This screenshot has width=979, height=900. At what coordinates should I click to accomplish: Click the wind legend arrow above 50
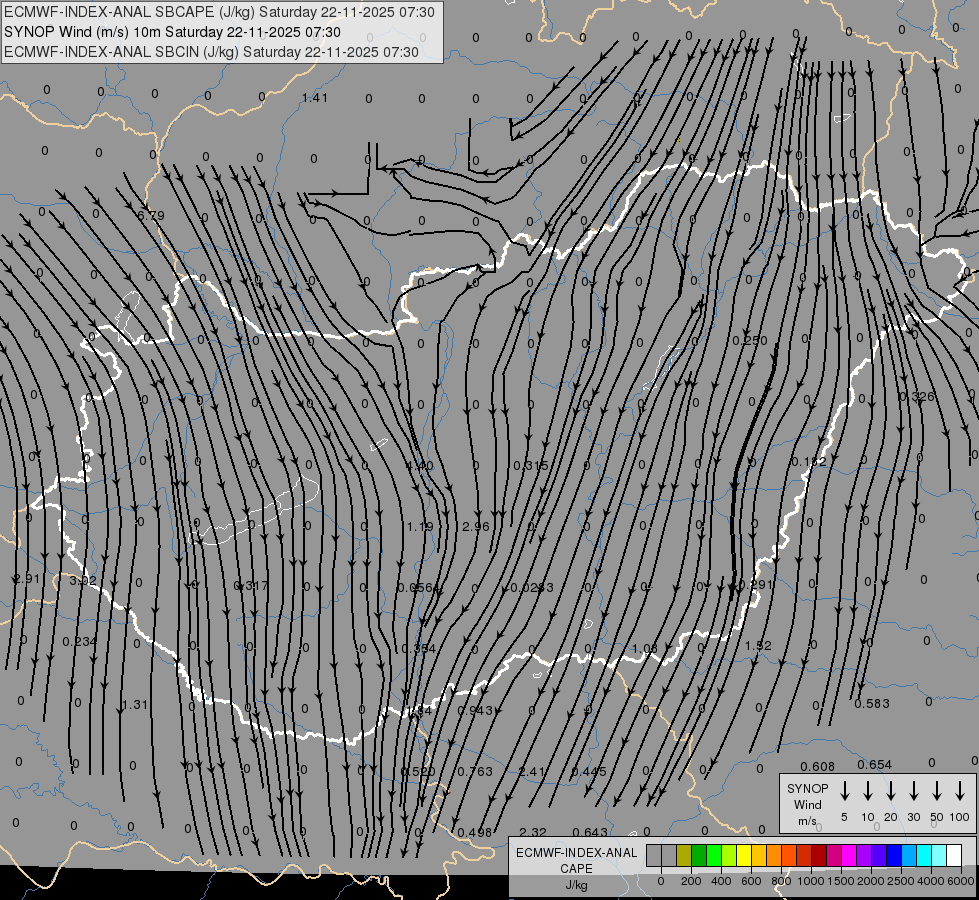[x=937, y=791]
